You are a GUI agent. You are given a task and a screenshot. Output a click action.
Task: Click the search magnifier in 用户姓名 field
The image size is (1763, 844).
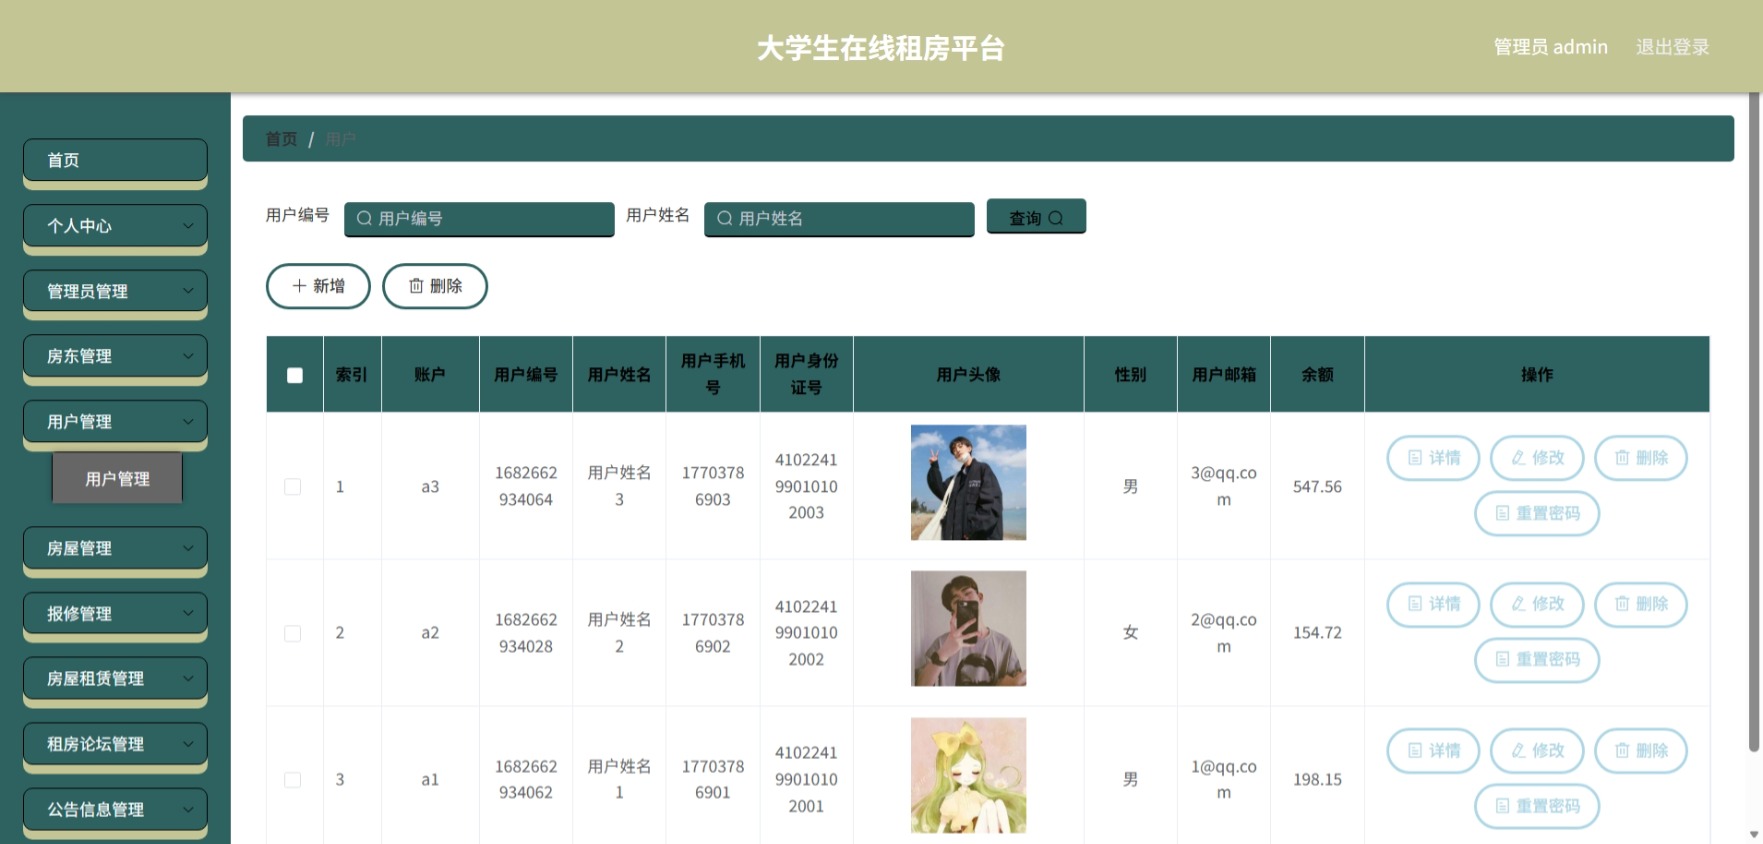(724, 218)
